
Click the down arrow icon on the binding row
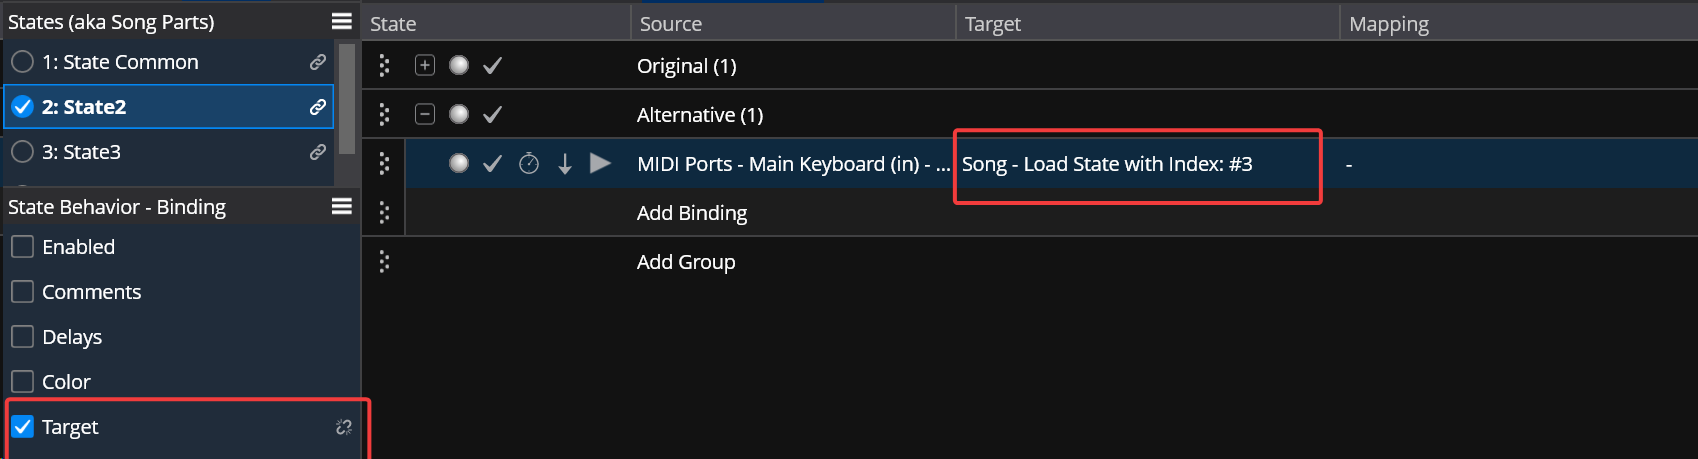pos(565,164)
